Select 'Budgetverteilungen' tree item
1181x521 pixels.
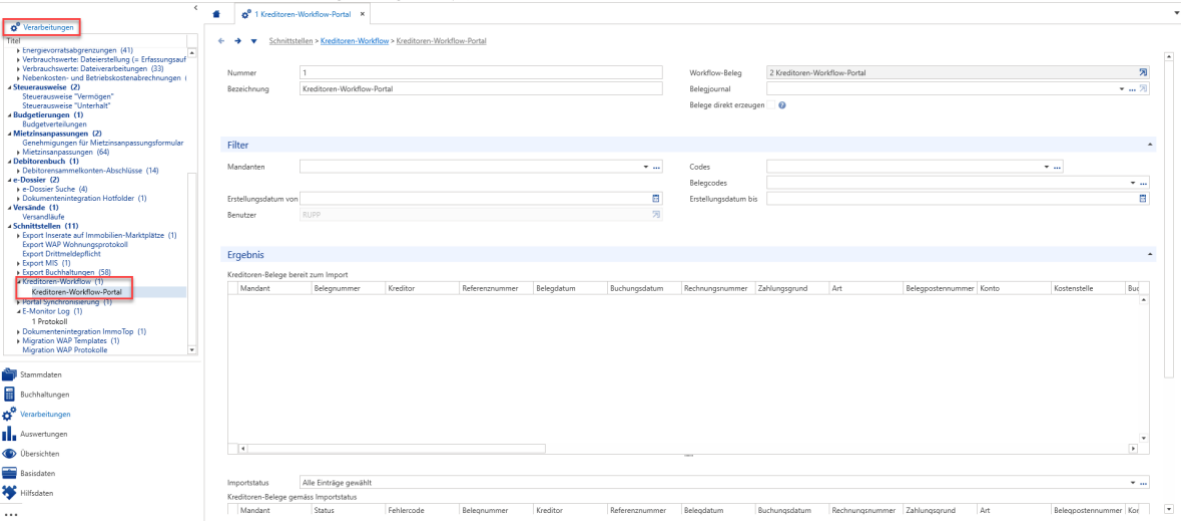(54, 124)
